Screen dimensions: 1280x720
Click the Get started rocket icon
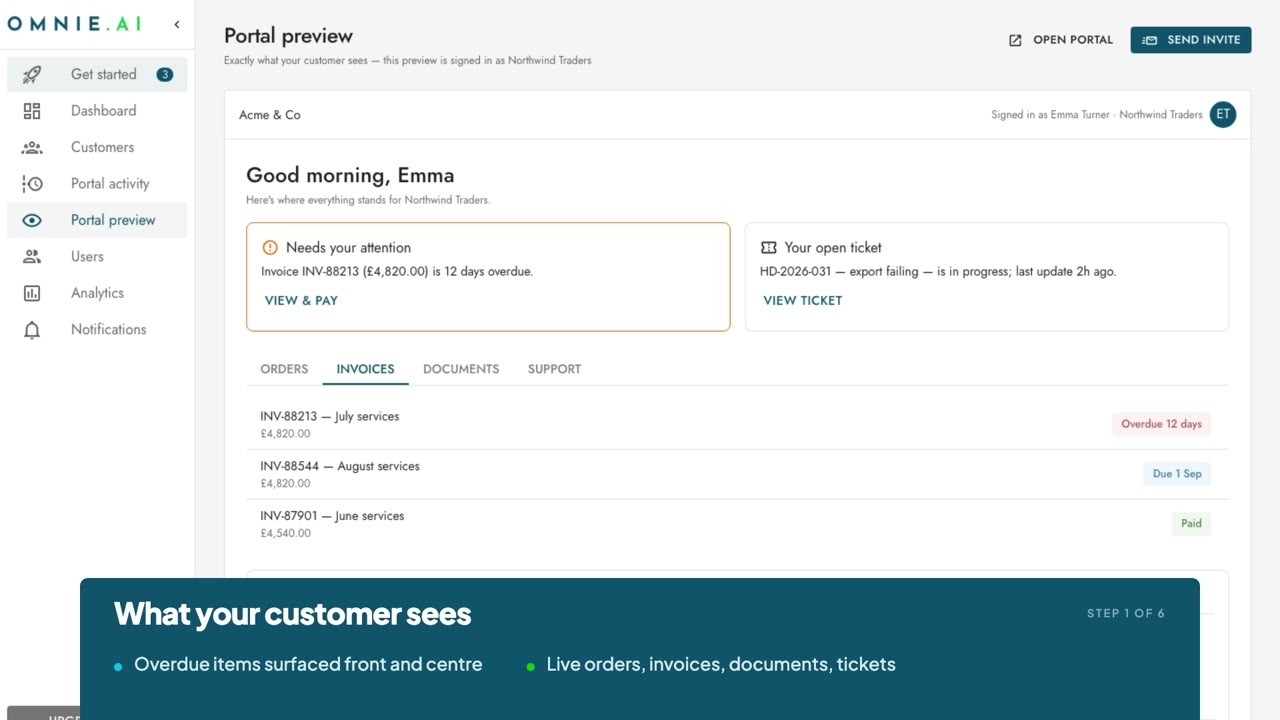click(x=32, y=74)
